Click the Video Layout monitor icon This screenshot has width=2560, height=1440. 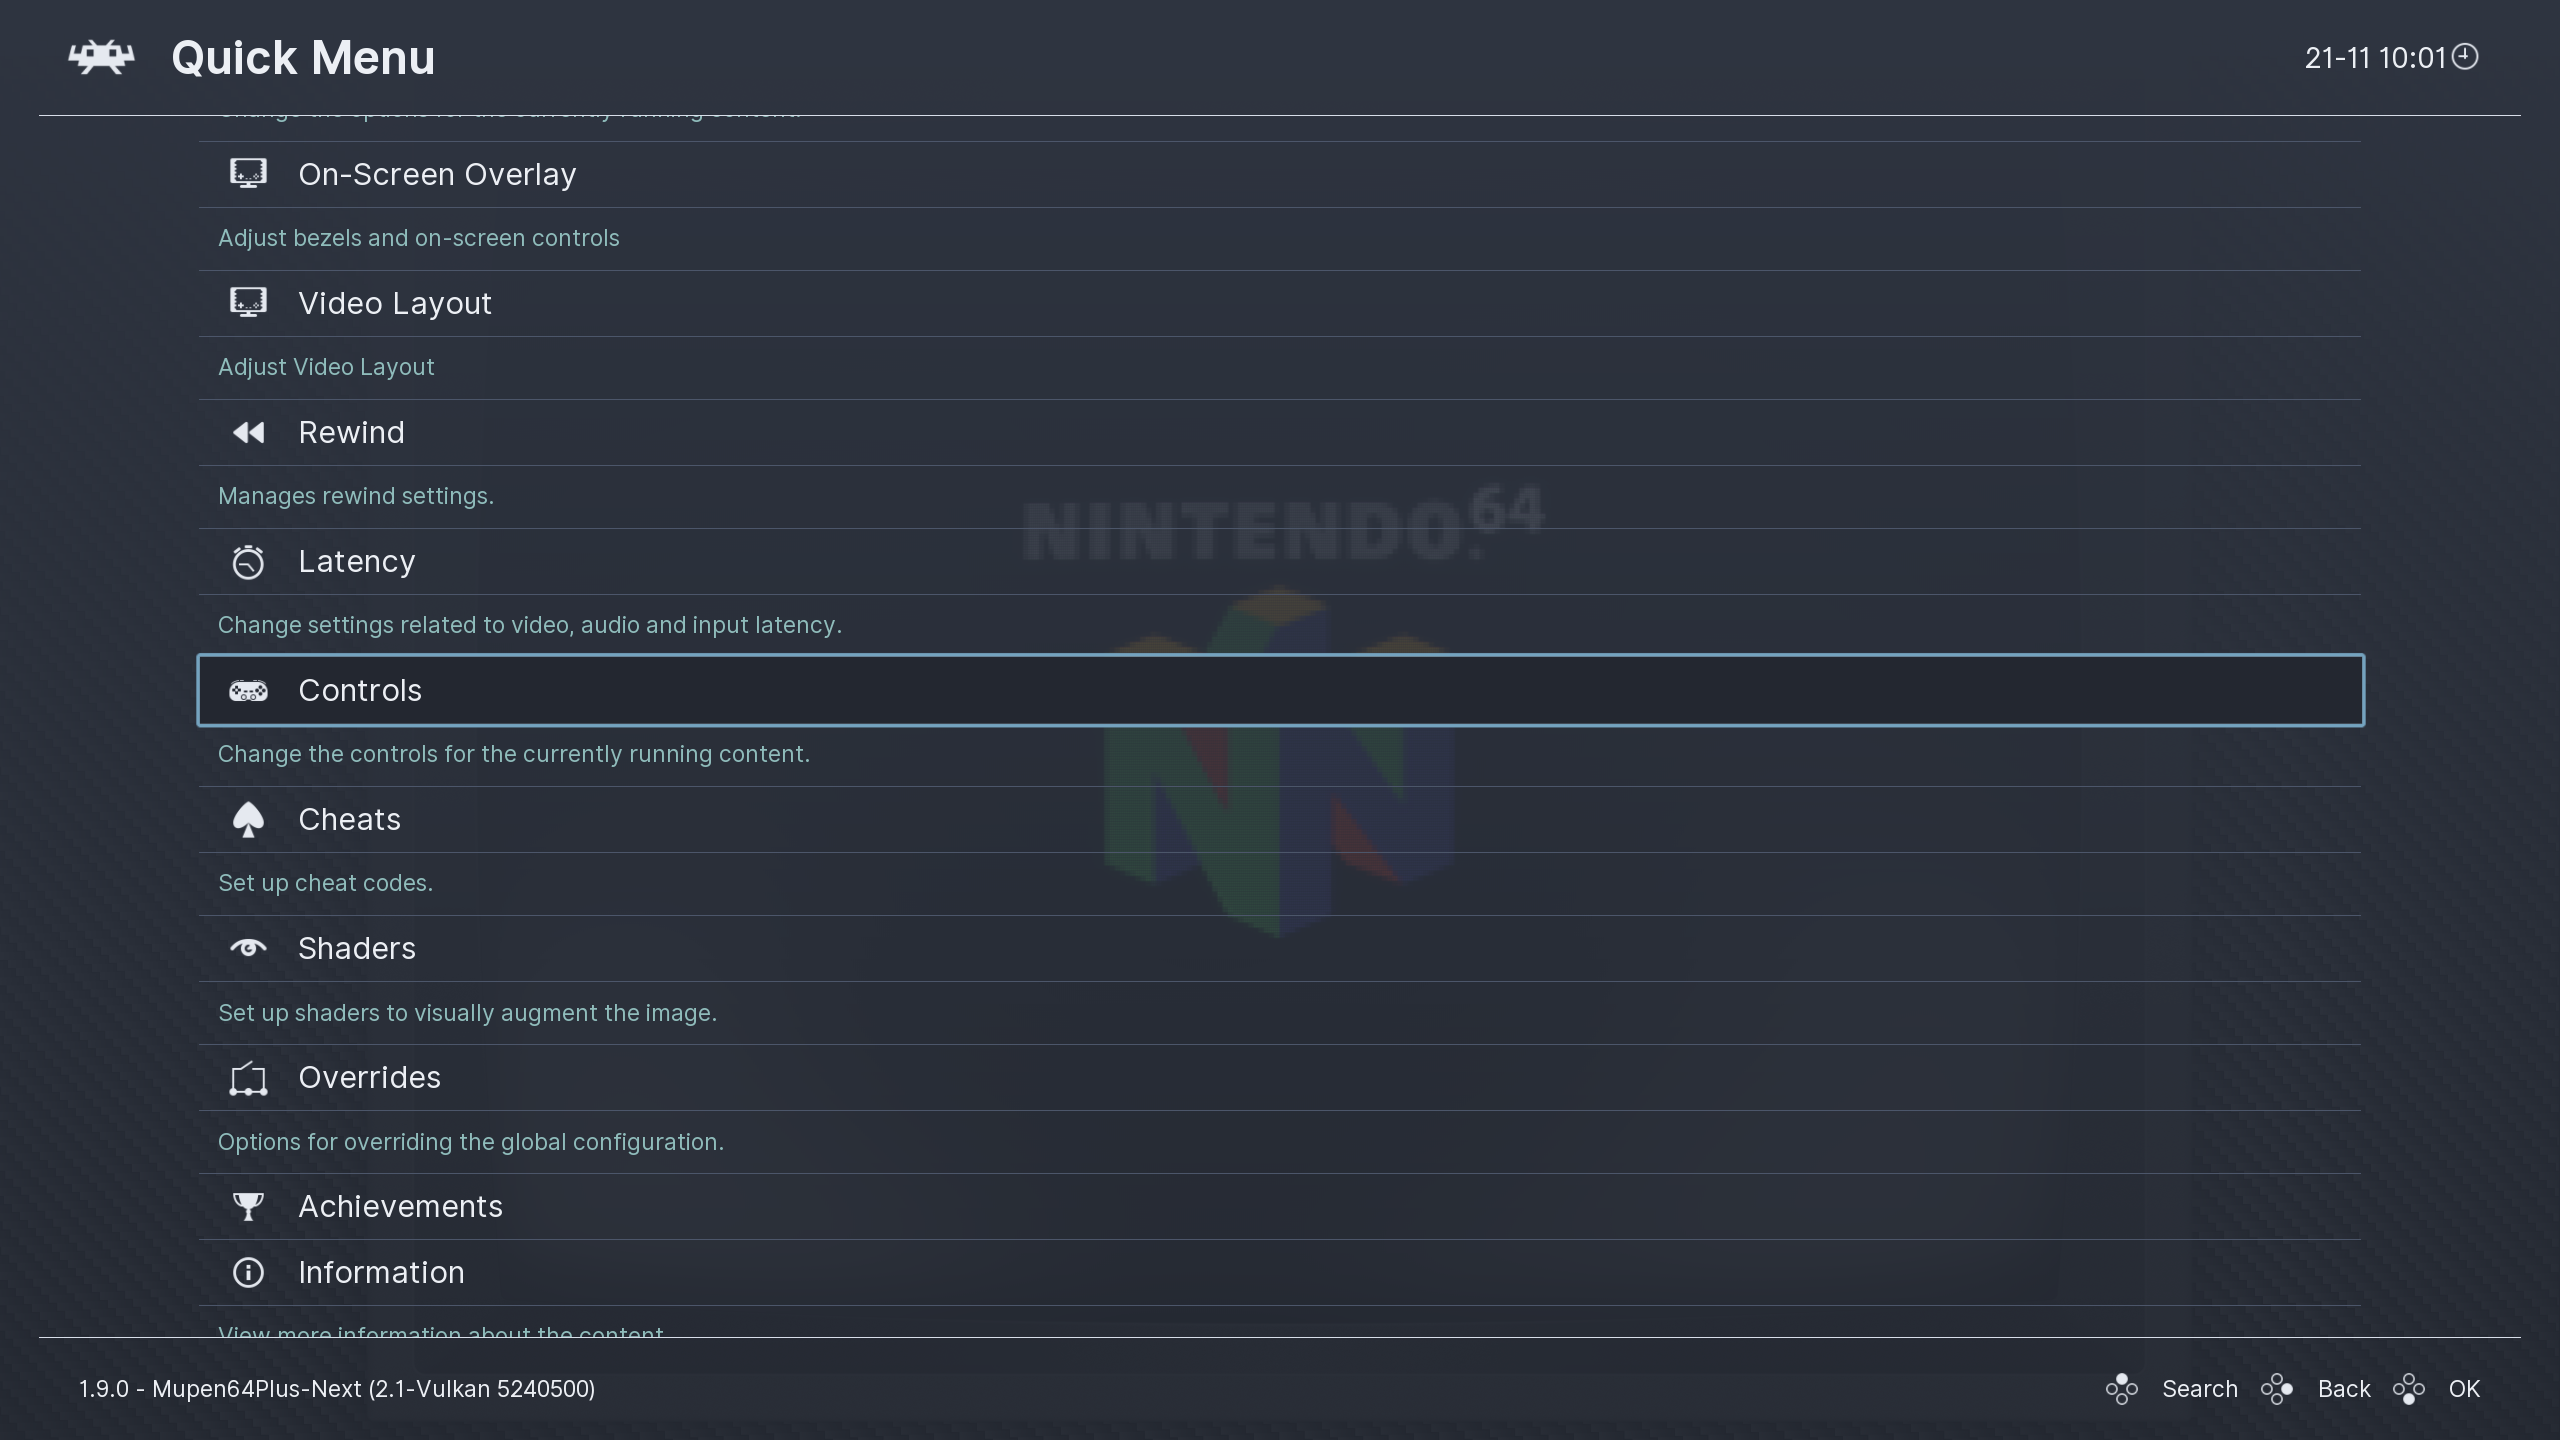click(248, 303)
